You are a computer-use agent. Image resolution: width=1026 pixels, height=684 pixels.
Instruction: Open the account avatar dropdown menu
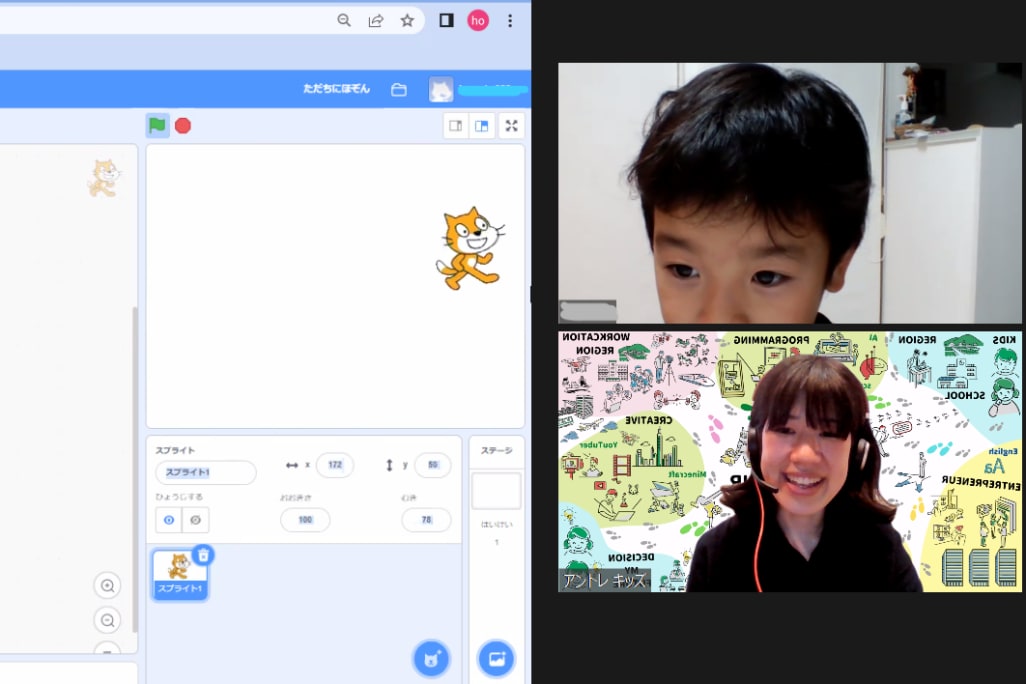[x=441, y=90]
